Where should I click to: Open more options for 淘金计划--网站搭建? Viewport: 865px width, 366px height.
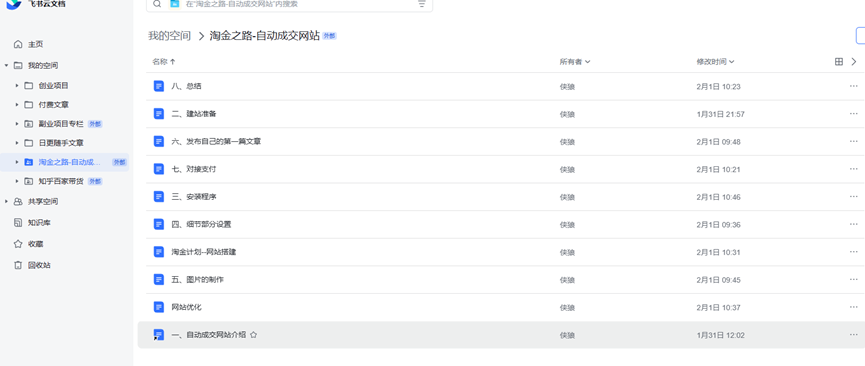[x=853, y=252]
